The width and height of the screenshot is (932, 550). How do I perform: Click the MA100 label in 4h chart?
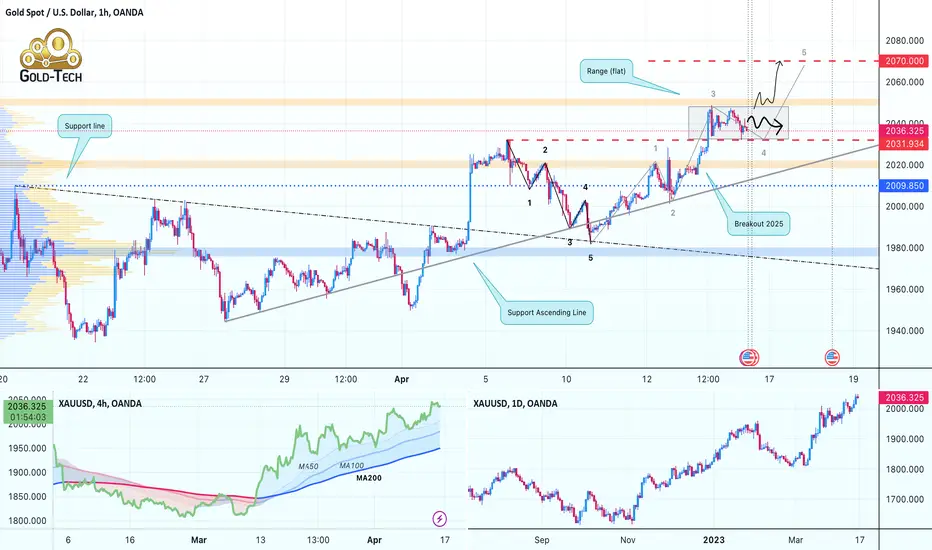(351, 466)
